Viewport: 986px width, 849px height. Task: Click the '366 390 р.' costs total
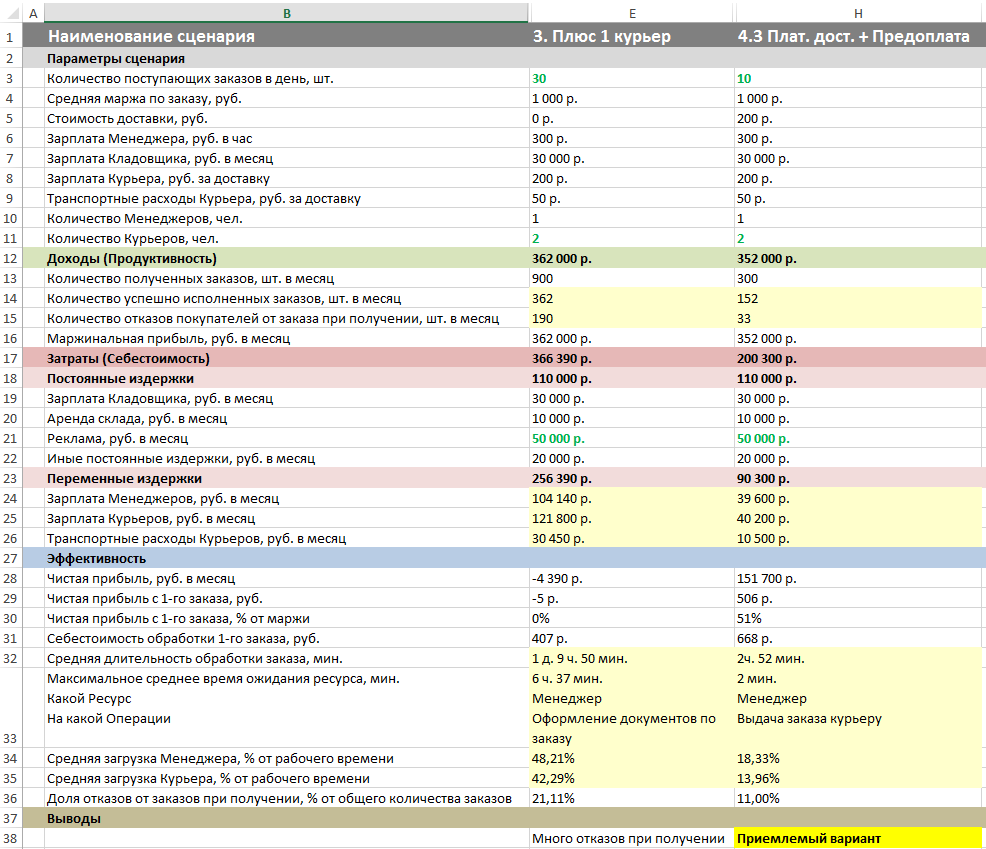coord(632,358)
